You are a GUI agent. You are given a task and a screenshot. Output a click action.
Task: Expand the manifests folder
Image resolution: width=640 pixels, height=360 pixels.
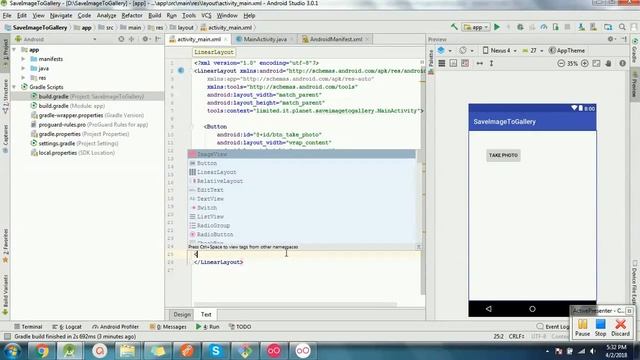coord(23,59)
